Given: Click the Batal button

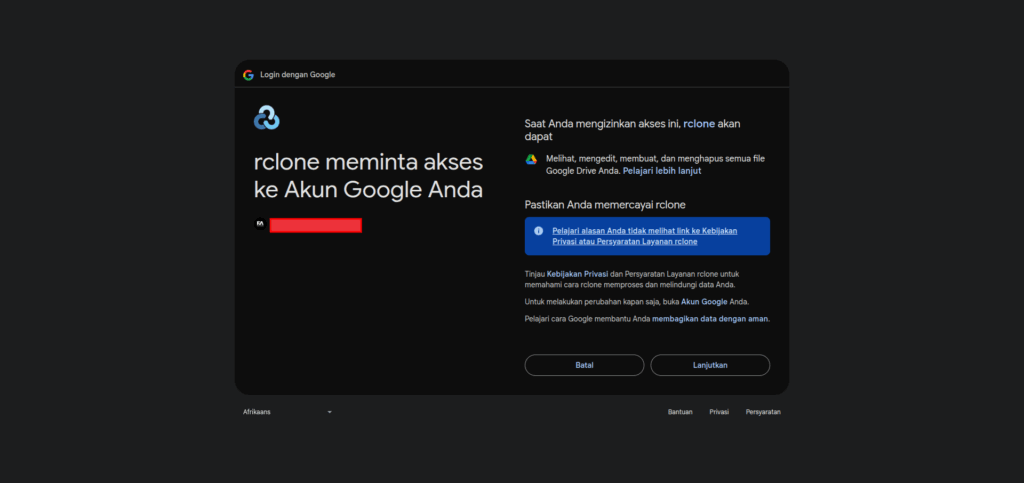Looking at the screenshot, I should (584, 366).
